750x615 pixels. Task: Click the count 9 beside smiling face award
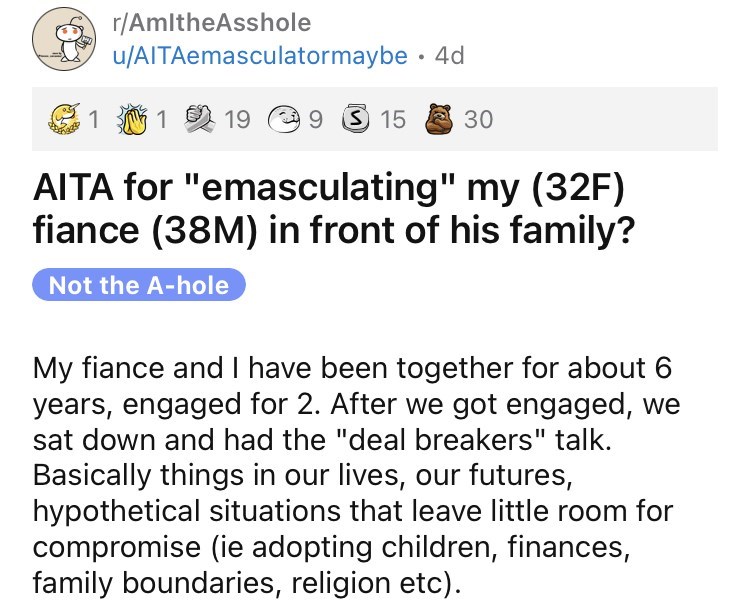click(x=316, y=120)
